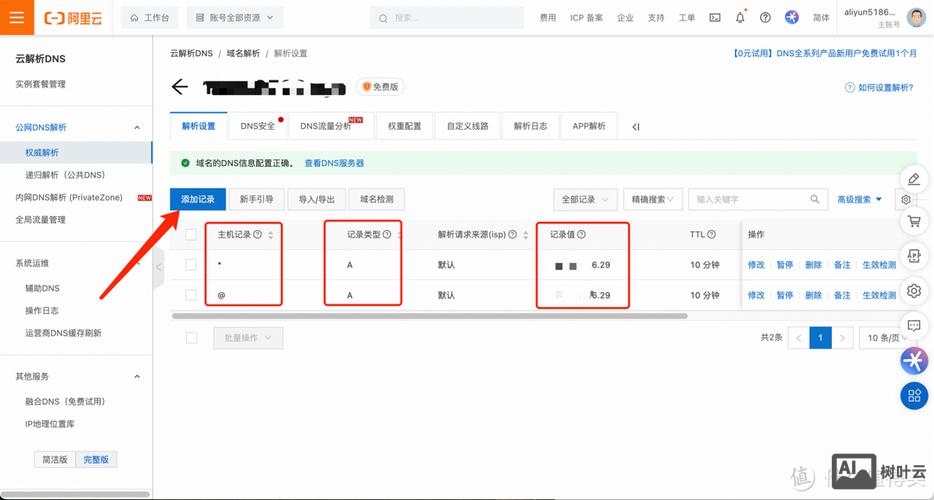934x500 pixels.
Task: Click the table horizontal scrollbar
Action: tap(429, 316)
